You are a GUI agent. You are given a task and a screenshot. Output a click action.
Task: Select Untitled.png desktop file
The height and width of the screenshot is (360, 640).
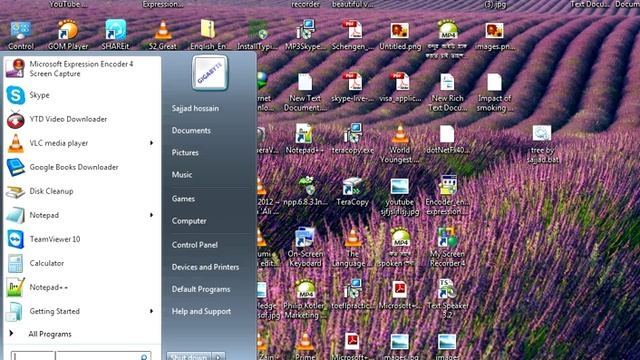click(x=400, y=36)
